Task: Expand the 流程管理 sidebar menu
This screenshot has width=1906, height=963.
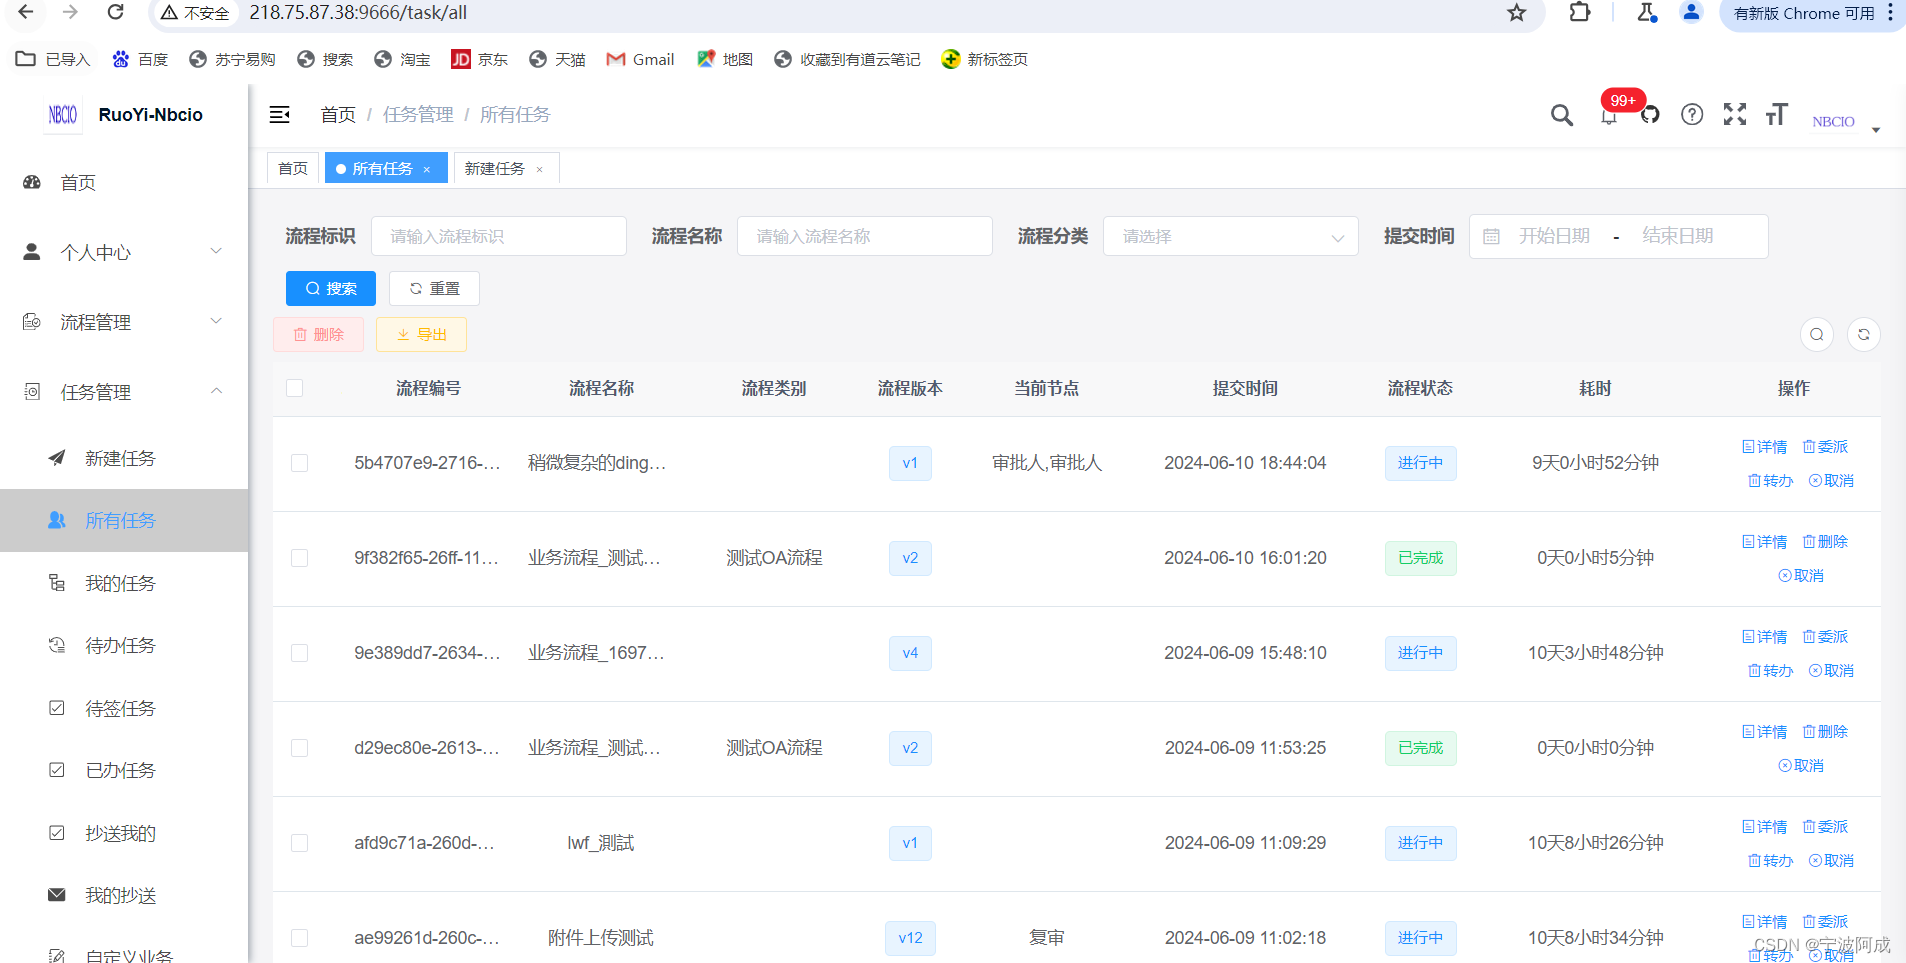Action: (124, 322)
